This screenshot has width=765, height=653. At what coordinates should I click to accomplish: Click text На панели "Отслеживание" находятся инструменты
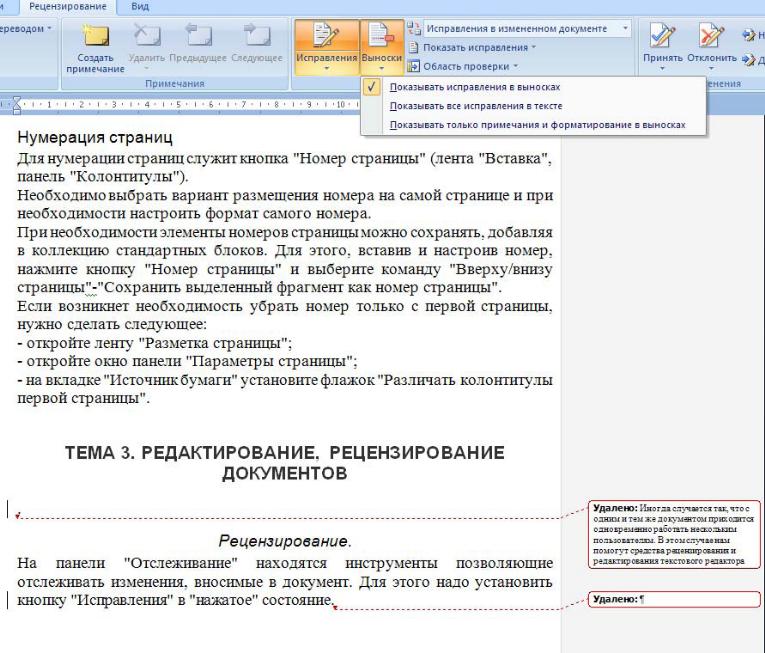coord(227,563)
